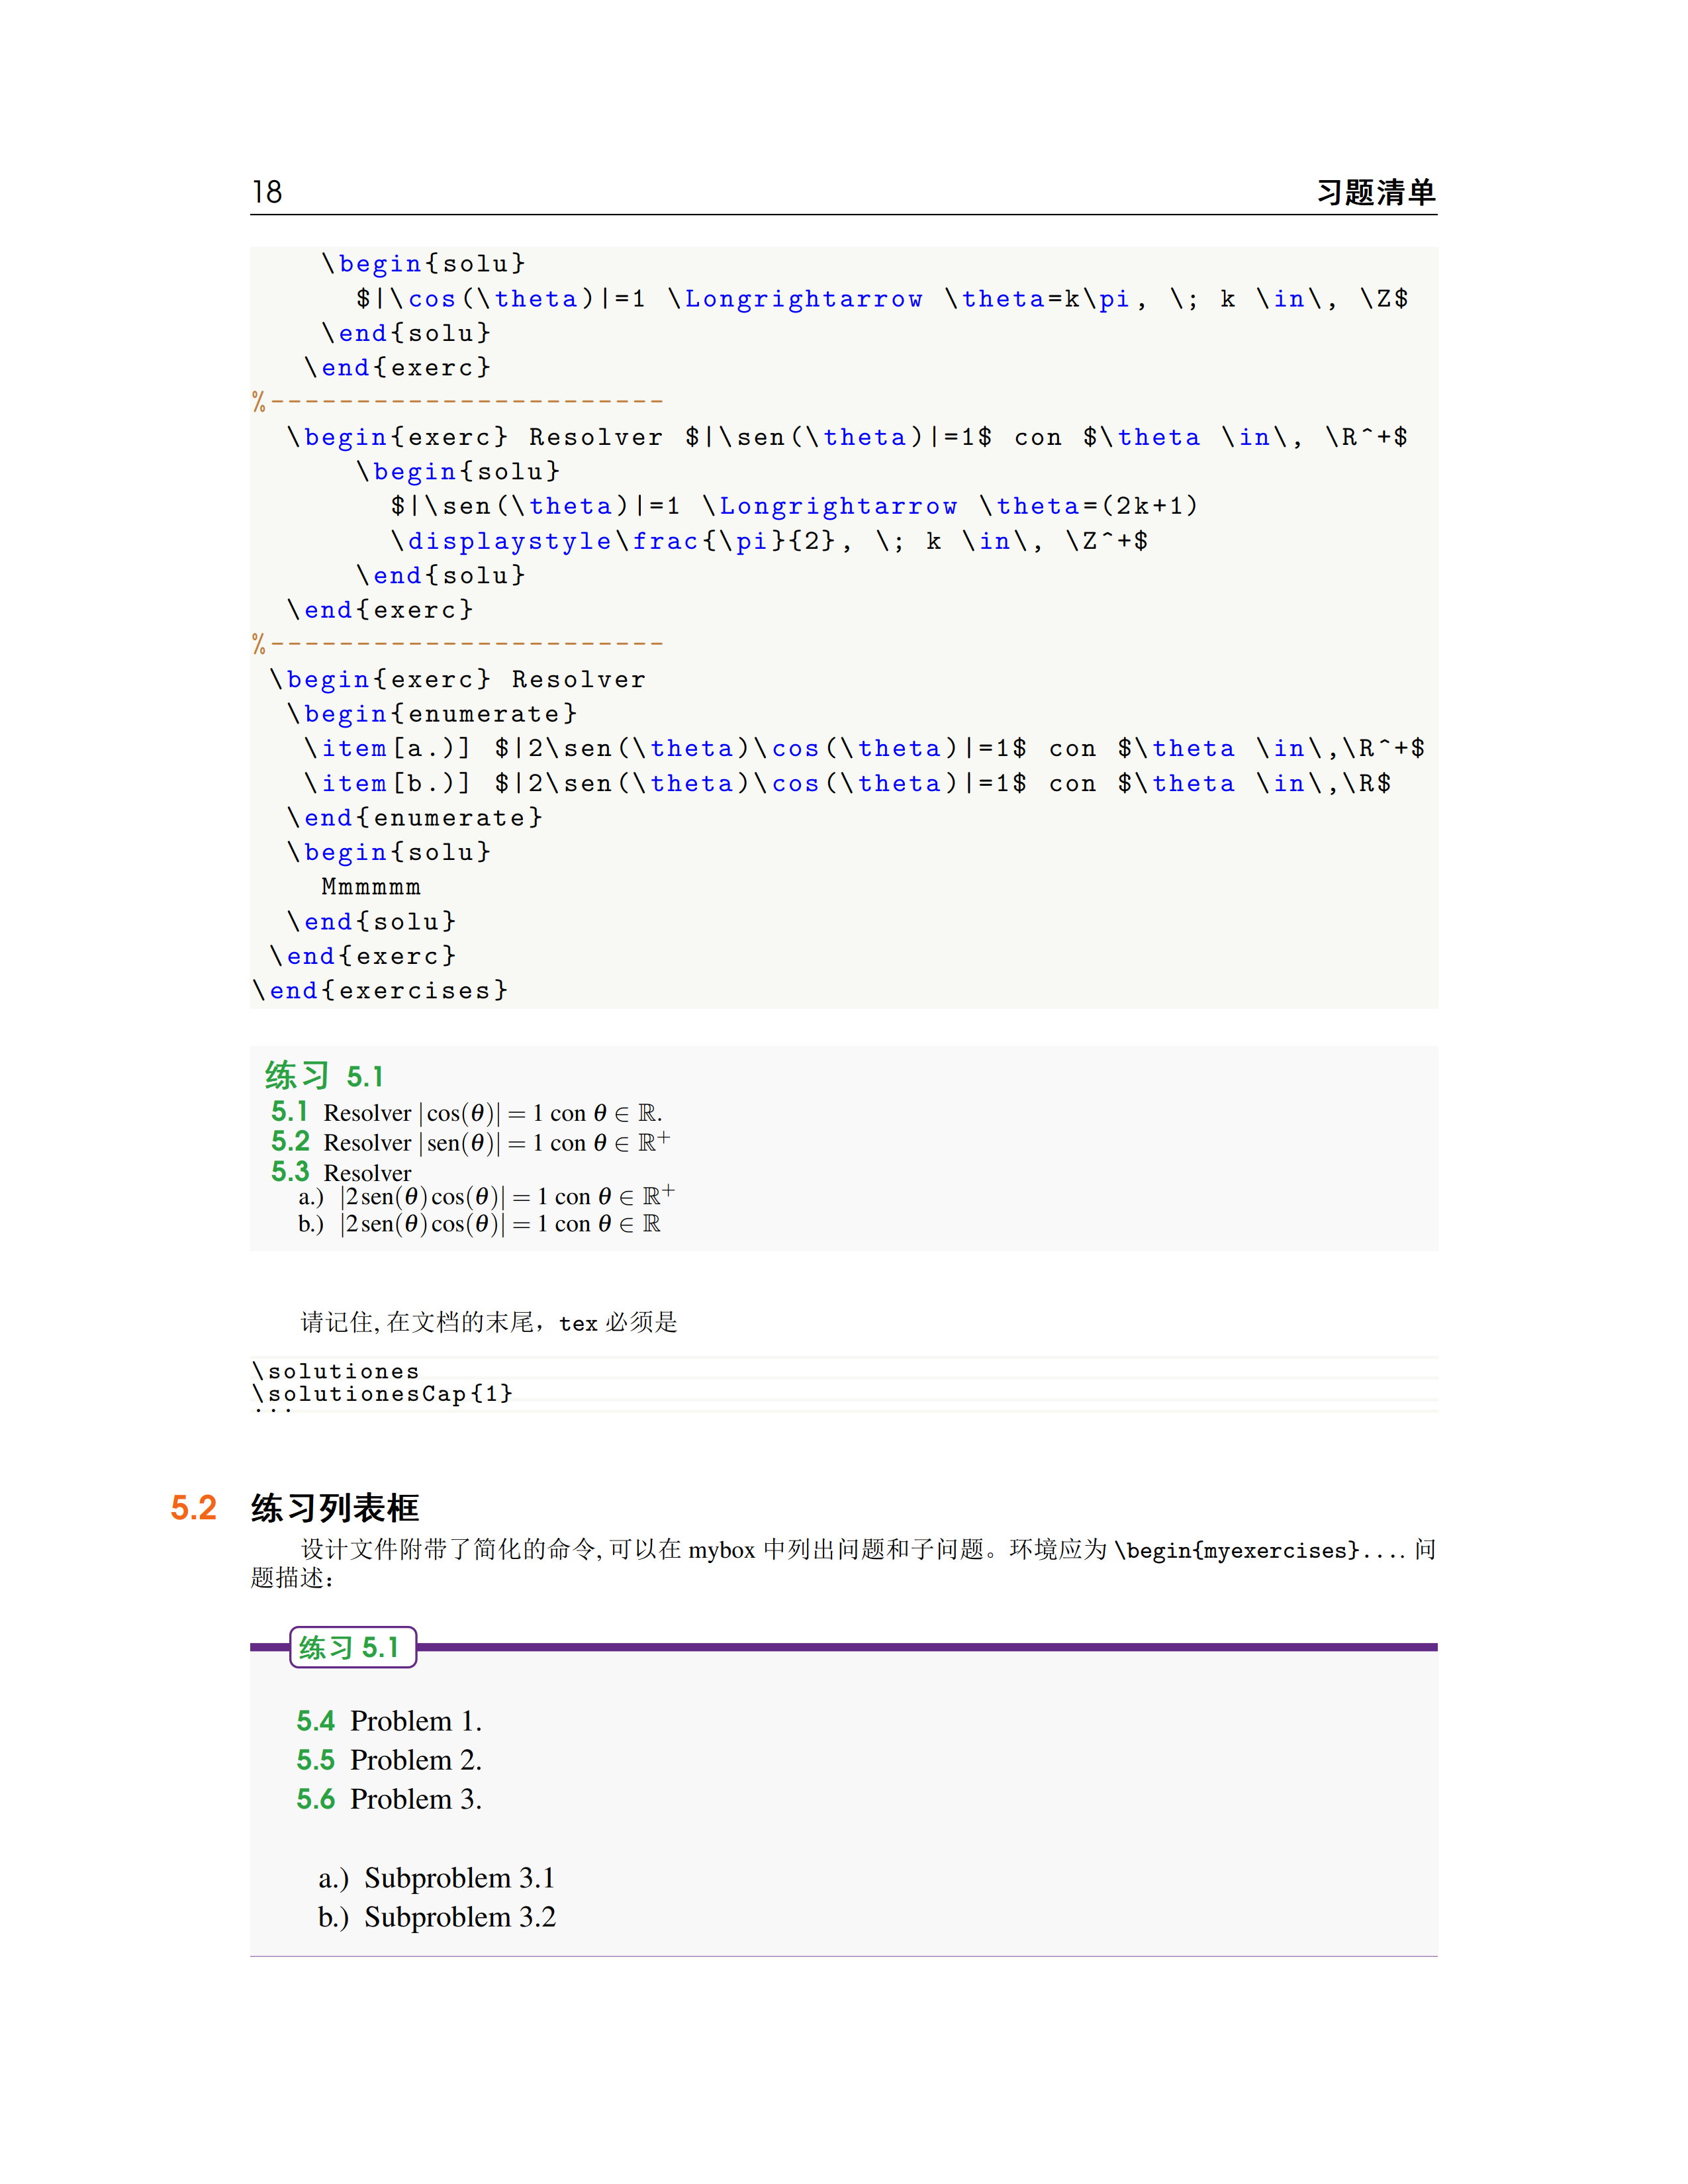Click section number 5.2 in orange
This screenshot has width=1688, height=2184.
(x=194, y=1507)
